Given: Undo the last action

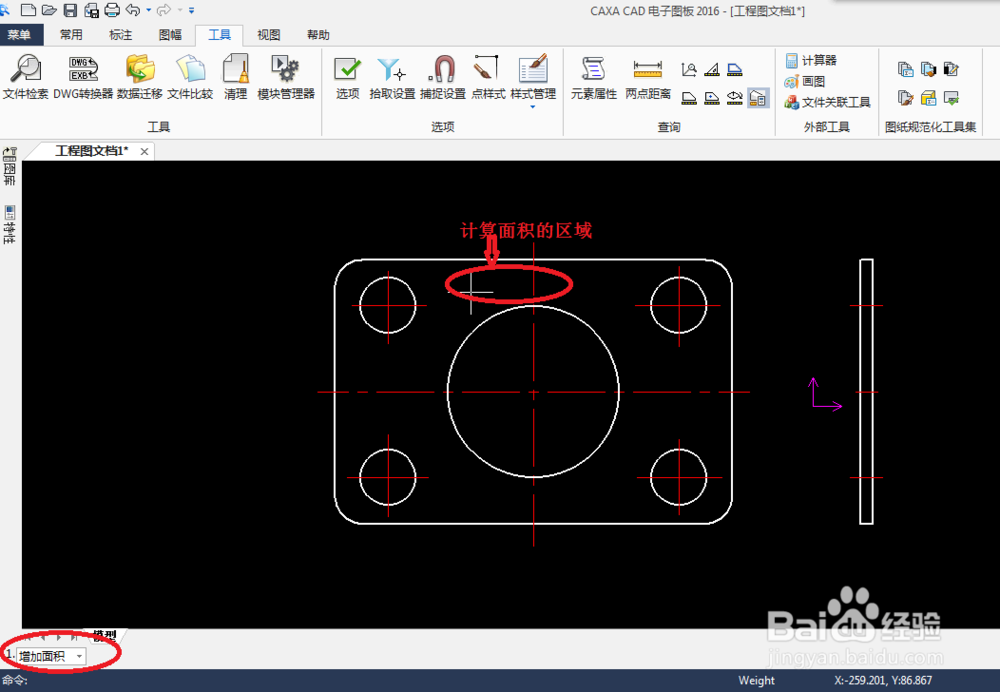Looking at the screenshot, I should 133,10.
